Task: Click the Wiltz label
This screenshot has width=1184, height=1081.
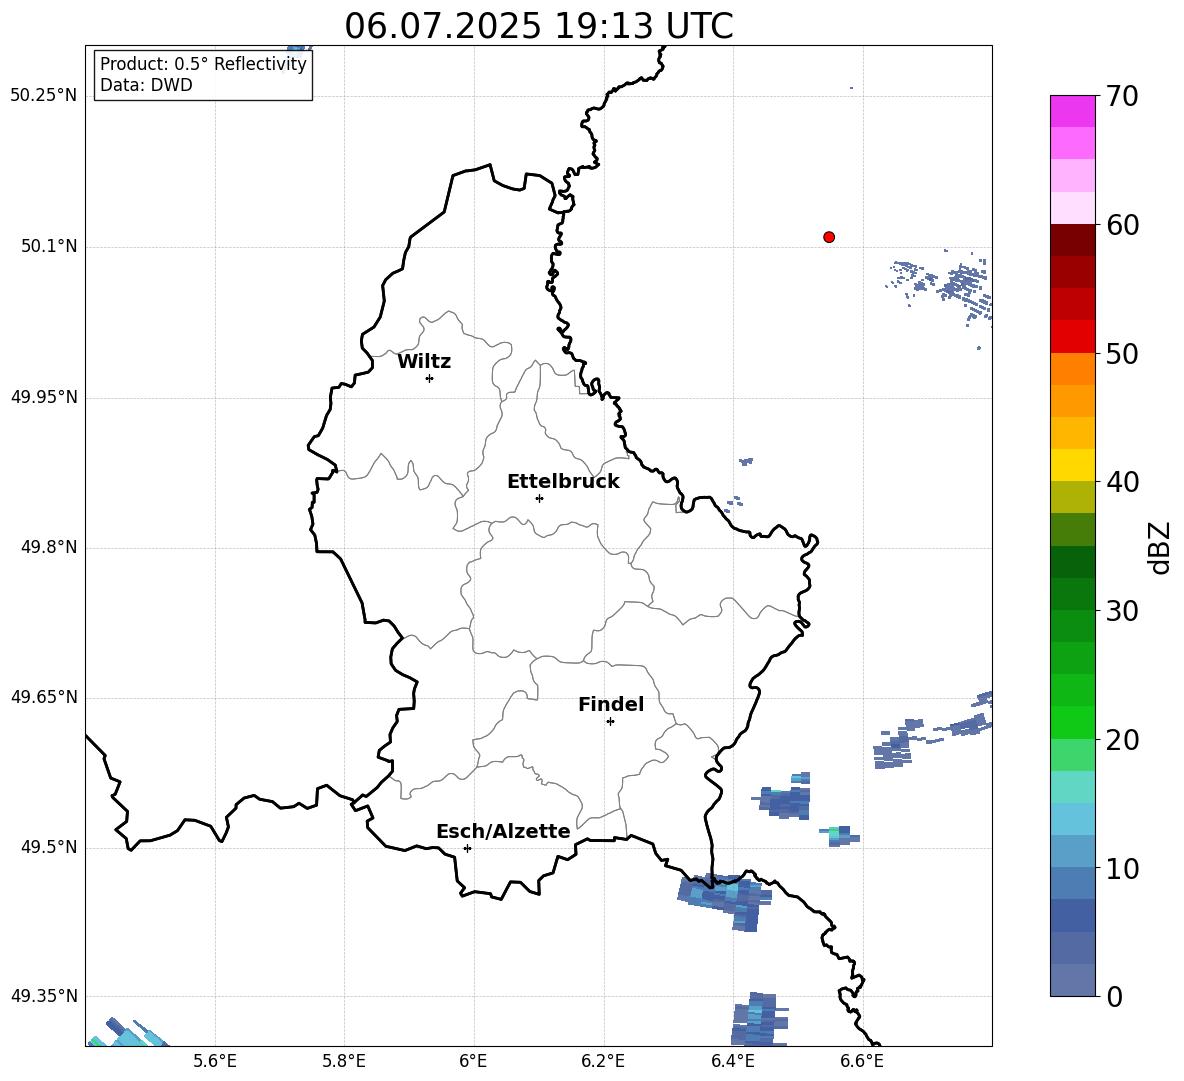Action: click(424, 362)
